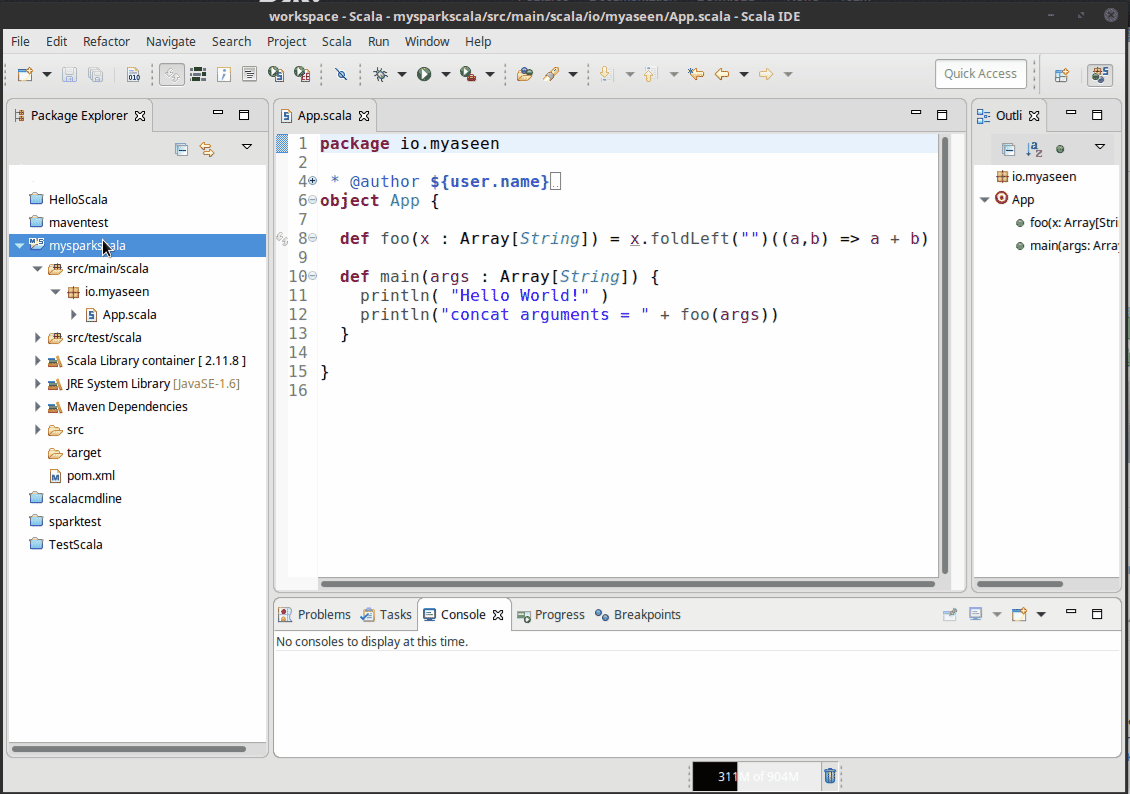Expand Scala Library container node
This screenshot has height=794, width=1130.
37,361
